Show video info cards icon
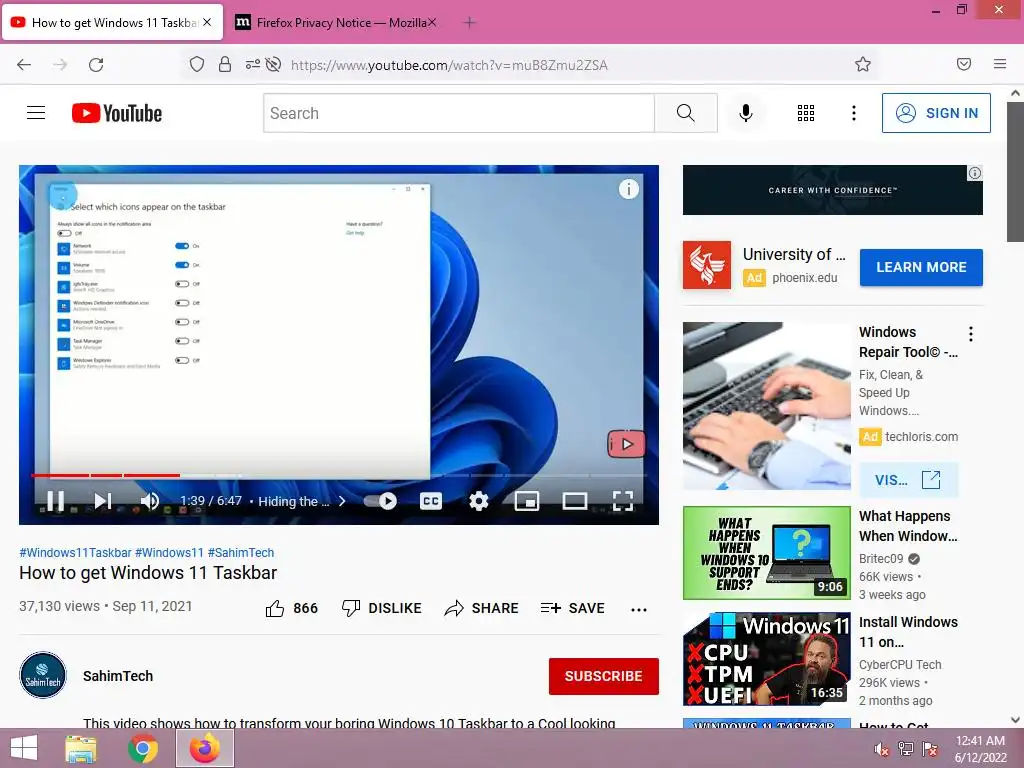The width and height of the screenshot is (1024, 768). 628,189
